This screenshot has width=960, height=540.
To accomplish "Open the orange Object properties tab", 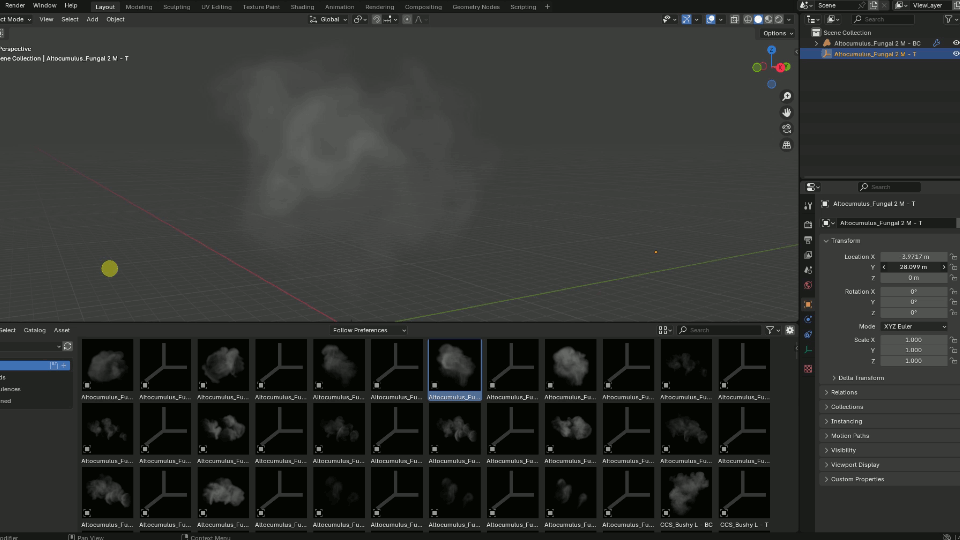I will [808, 304].
